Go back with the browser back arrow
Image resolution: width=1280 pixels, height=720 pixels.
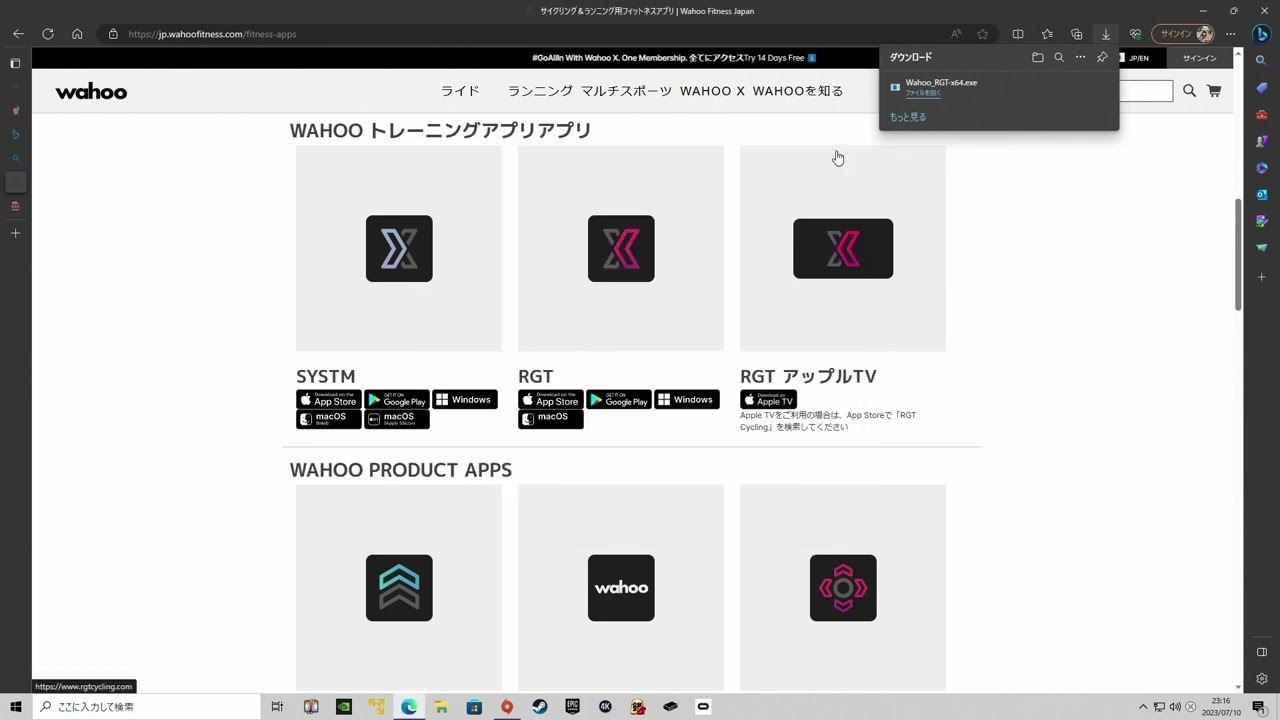tap(18, 34)
